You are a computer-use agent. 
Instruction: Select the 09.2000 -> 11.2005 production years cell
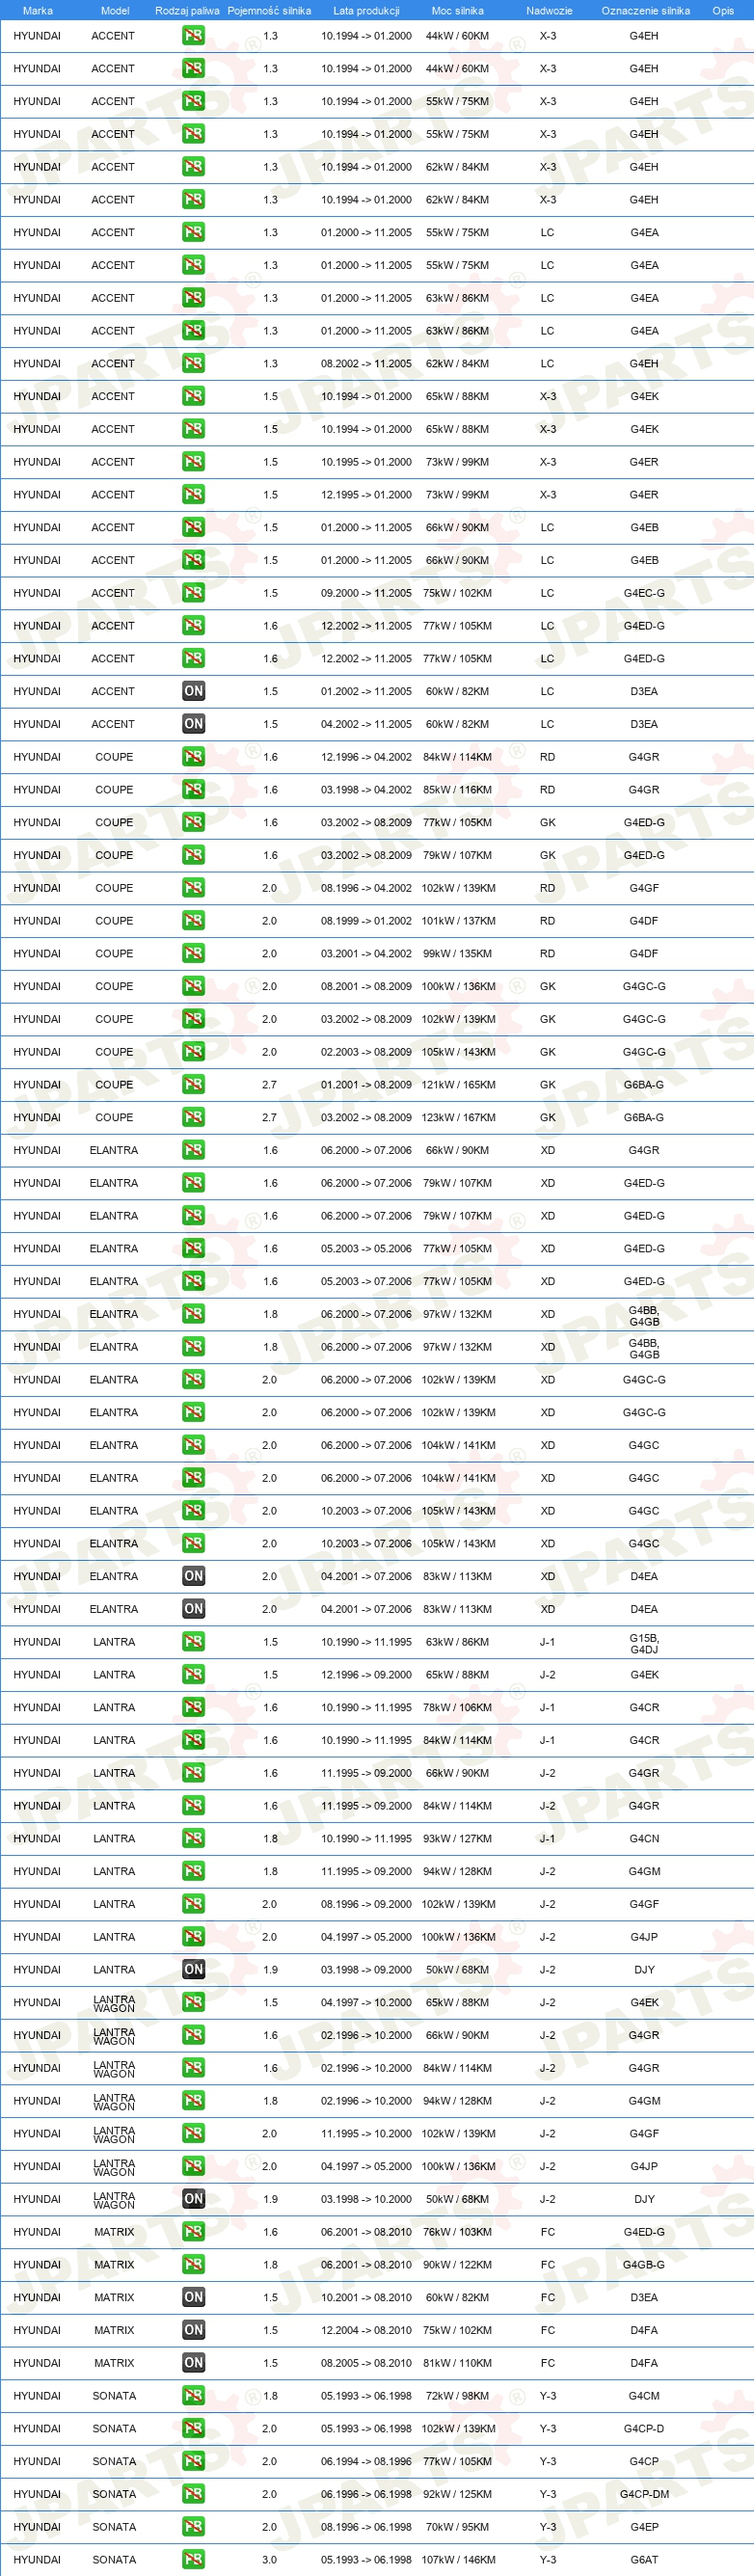pyautogui.click(x=366, y=593)
